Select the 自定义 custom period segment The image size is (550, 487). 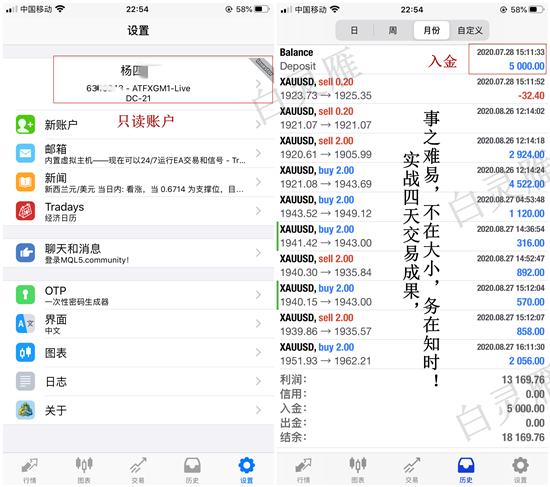tap(470, 31)
